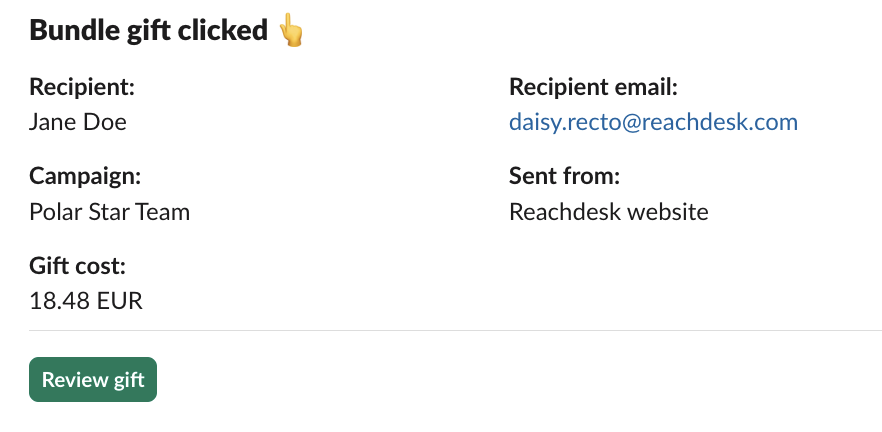Select the Reachdesk website text

point(609,212)
